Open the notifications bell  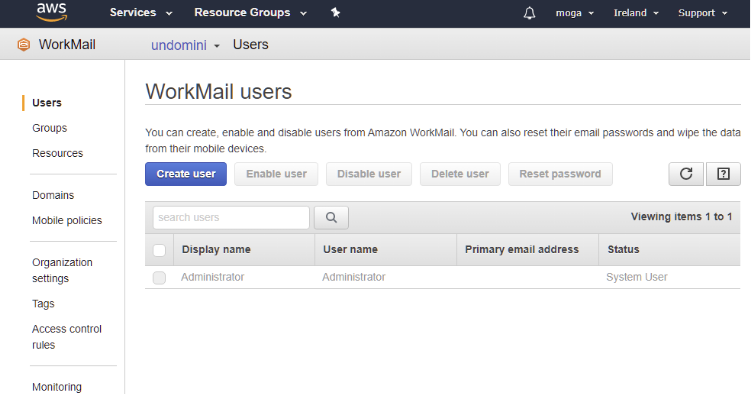click(529, 13)
